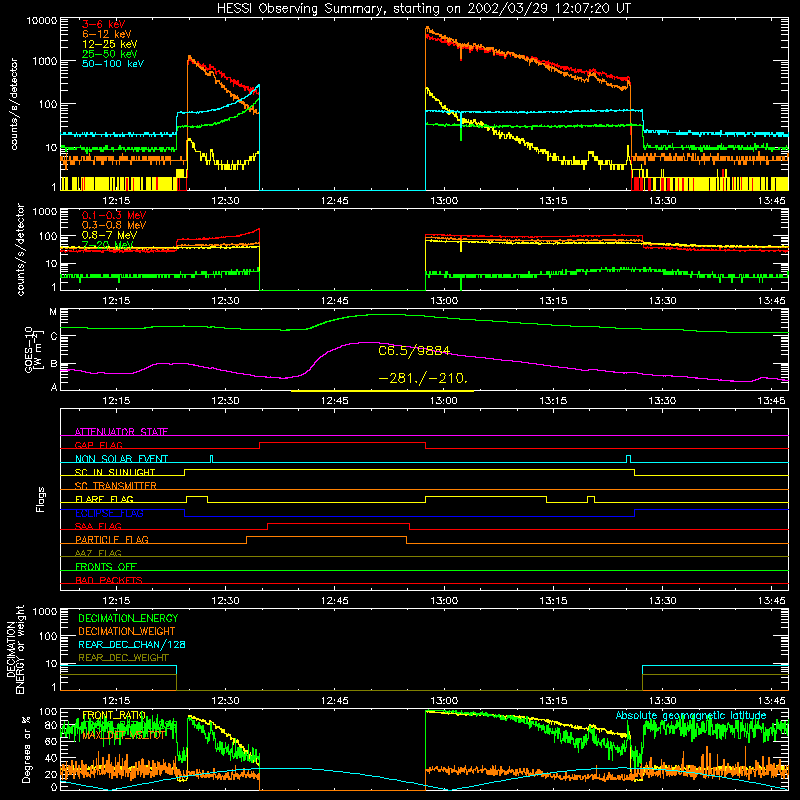Viewport: 800px width, 800px height.
Task: Click the Degrees or % axis label
Action: (26, 749)
